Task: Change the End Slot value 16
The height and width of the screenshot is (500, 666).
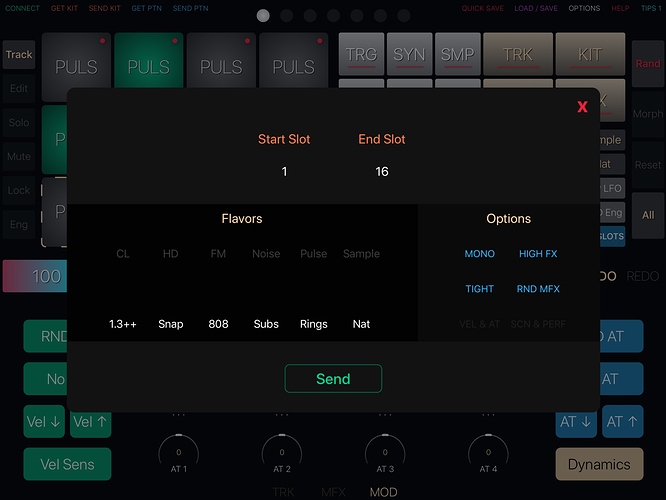Action: point(382,172)
